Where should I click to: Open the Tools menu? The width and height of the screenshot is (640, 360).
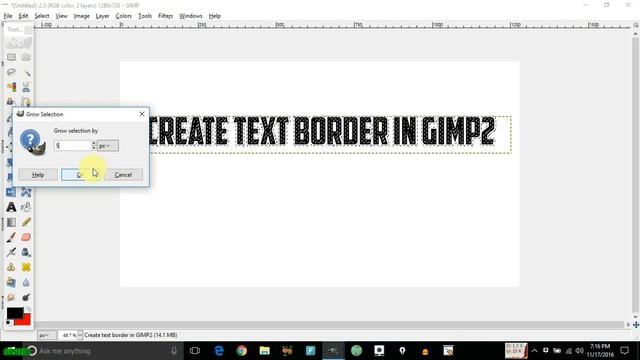point(145,16)
